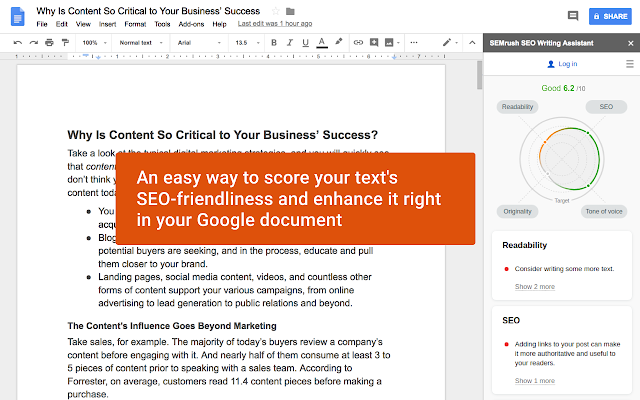Screen dimensions: 640x400
Task: Click the blue SHARE button
Action: point(610,16)
